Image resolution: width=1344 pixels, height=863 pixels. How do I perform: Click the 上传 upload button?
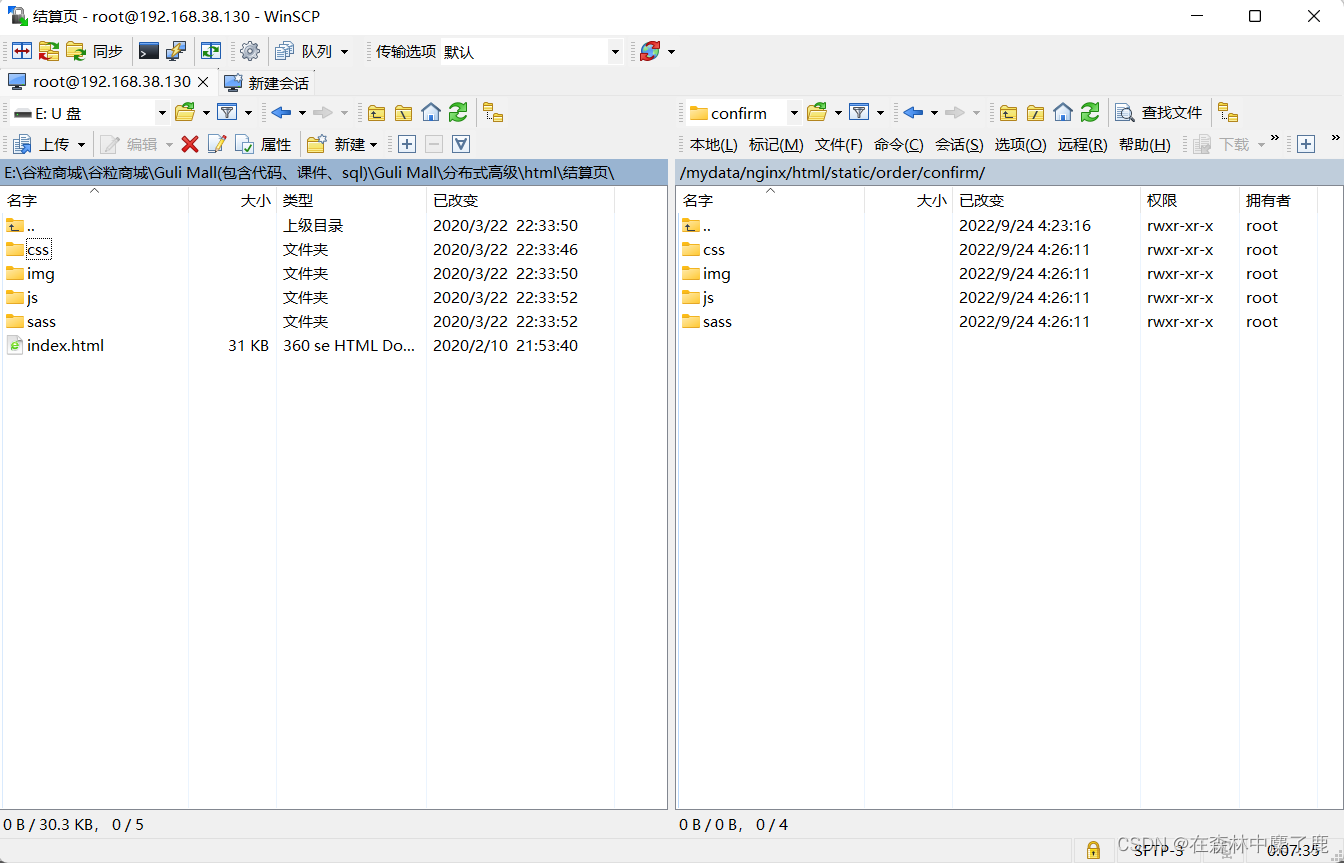tap(41, 144)
